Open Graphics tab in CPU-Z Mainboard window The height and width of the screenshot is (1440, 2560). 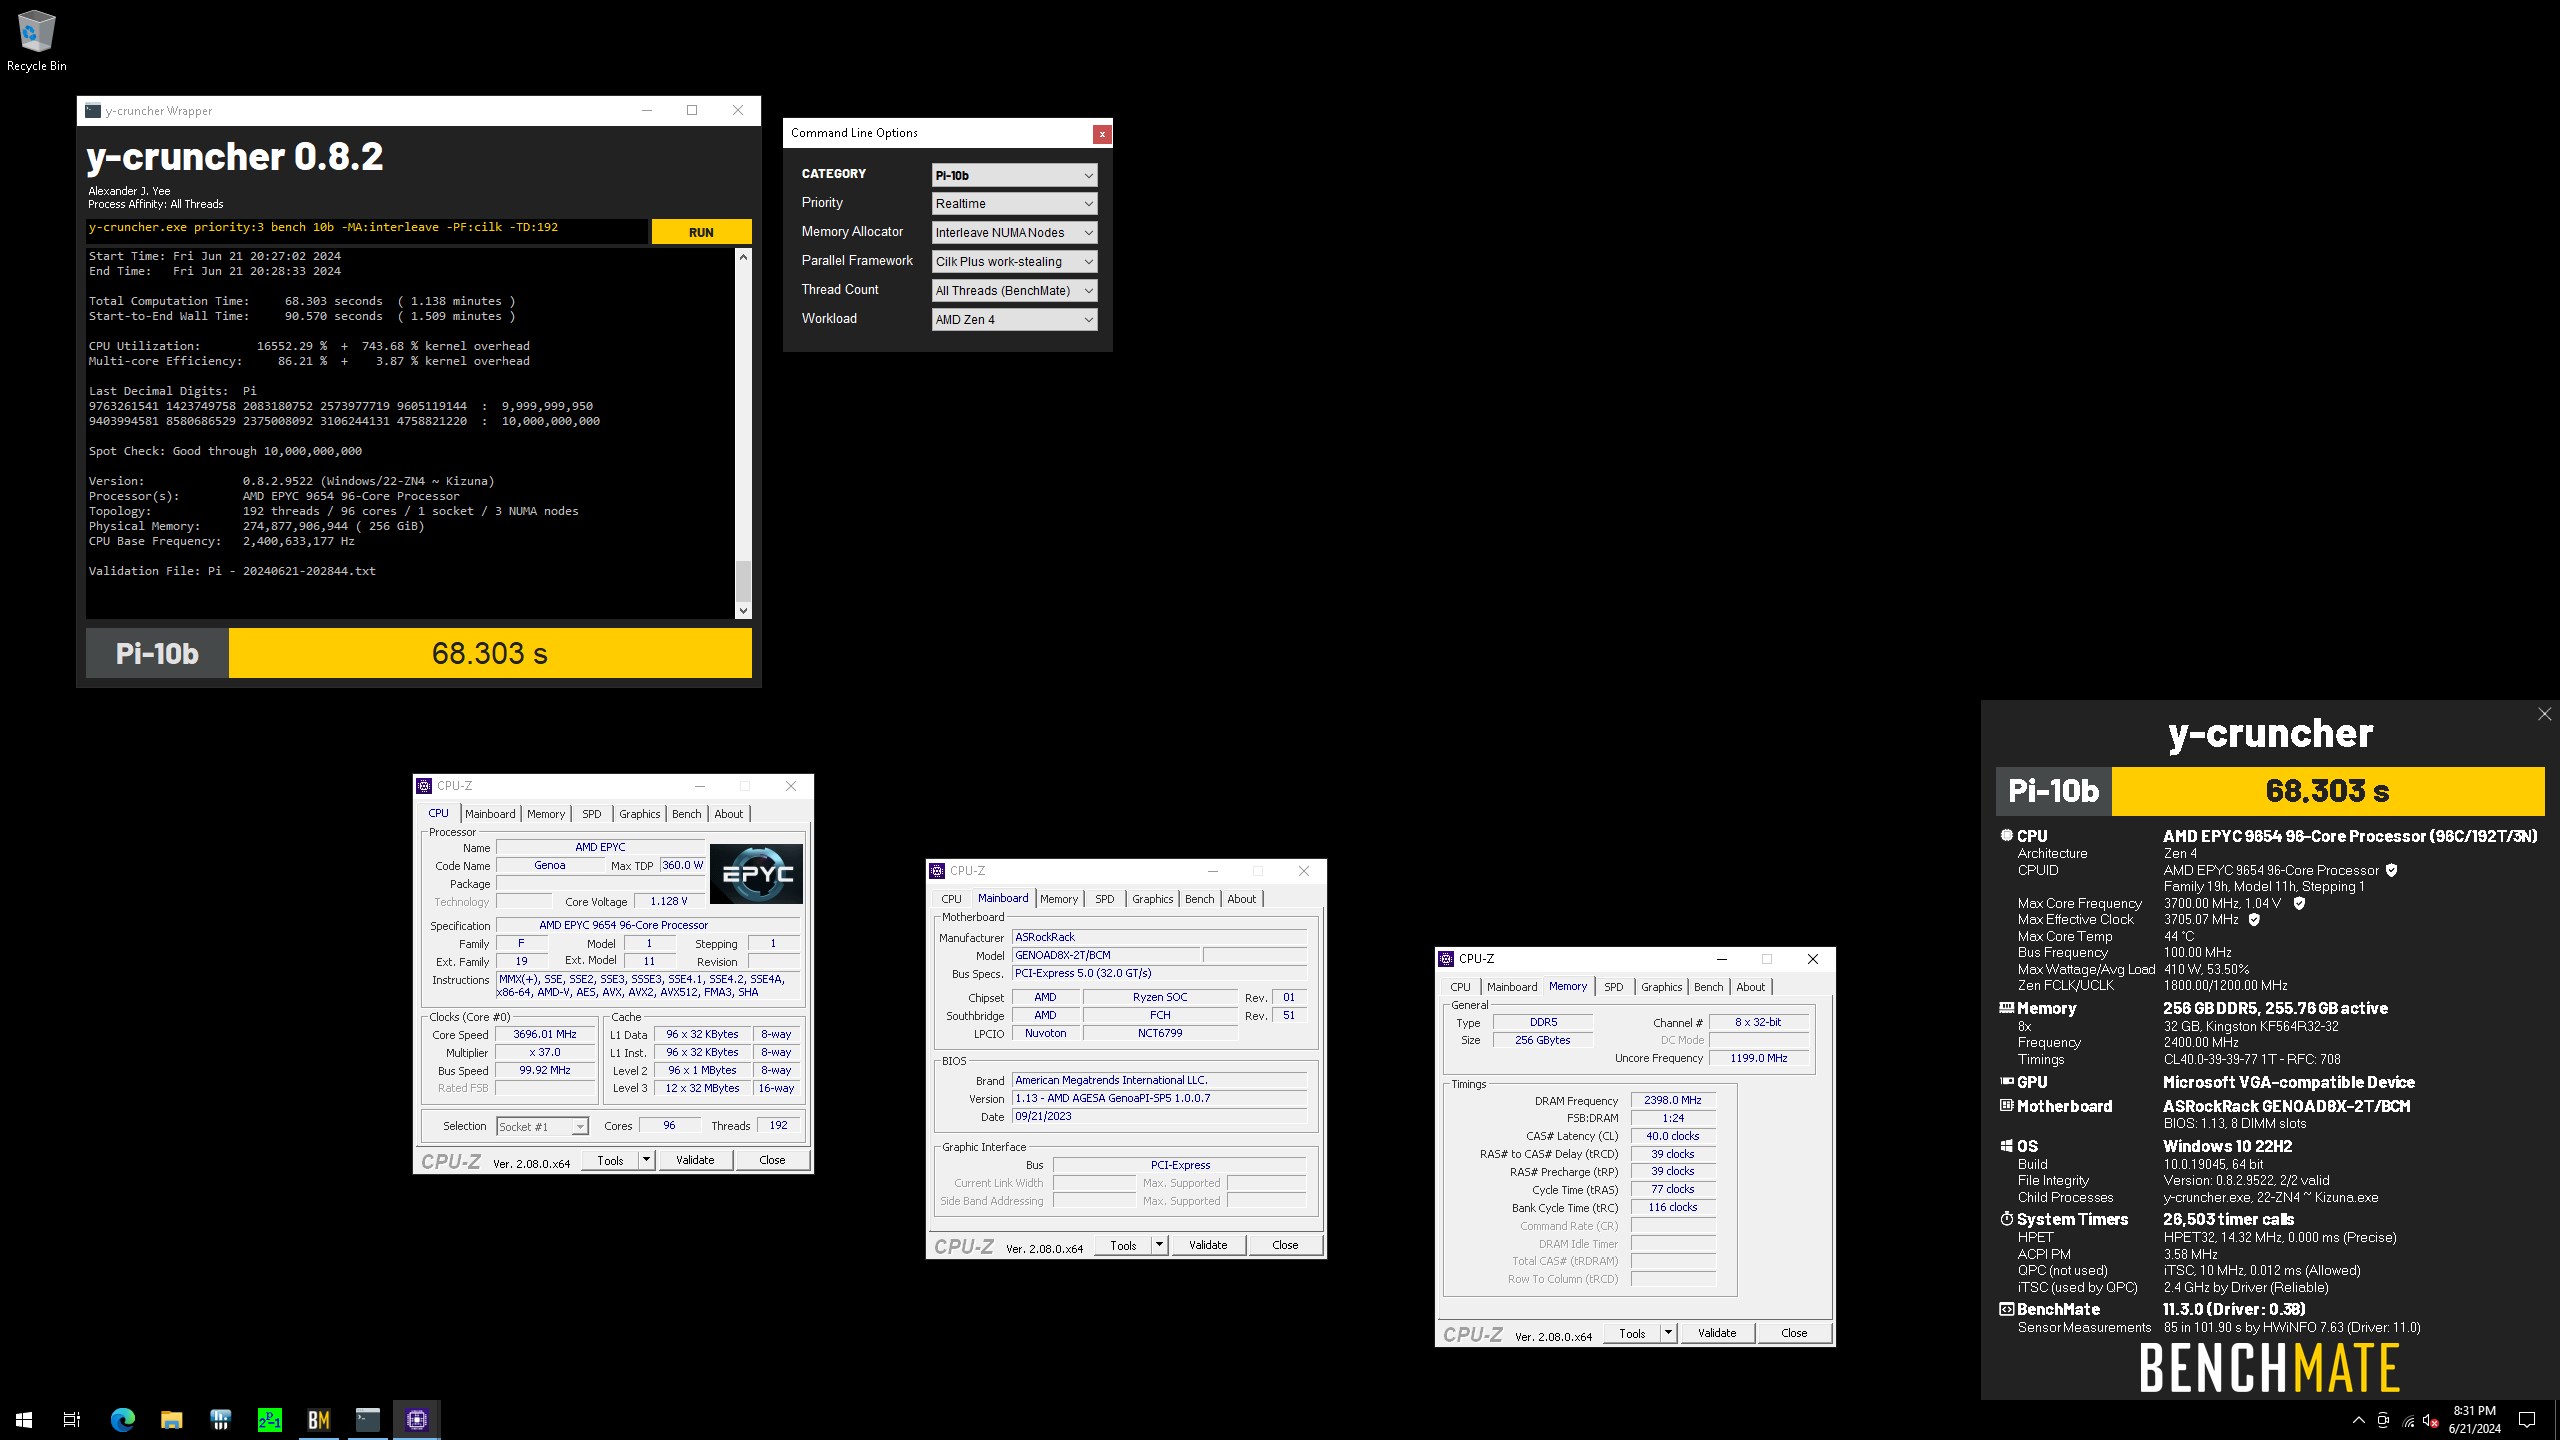1152,899
